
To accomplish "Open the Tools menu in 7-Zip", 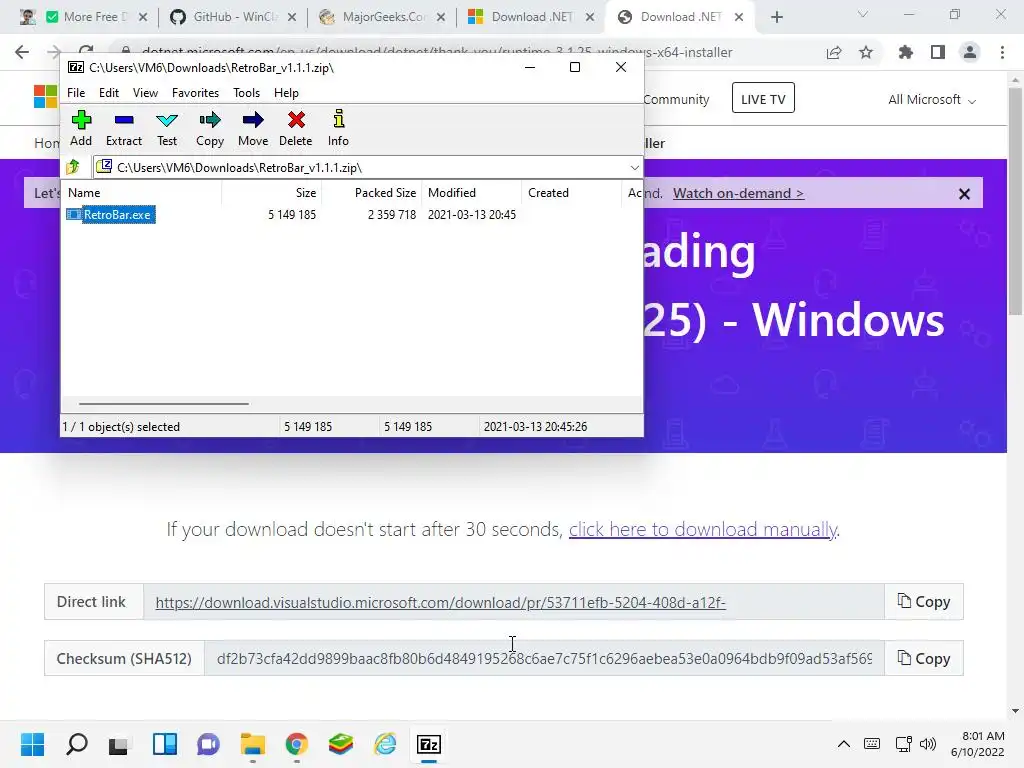I will click(x=246, y=93).
